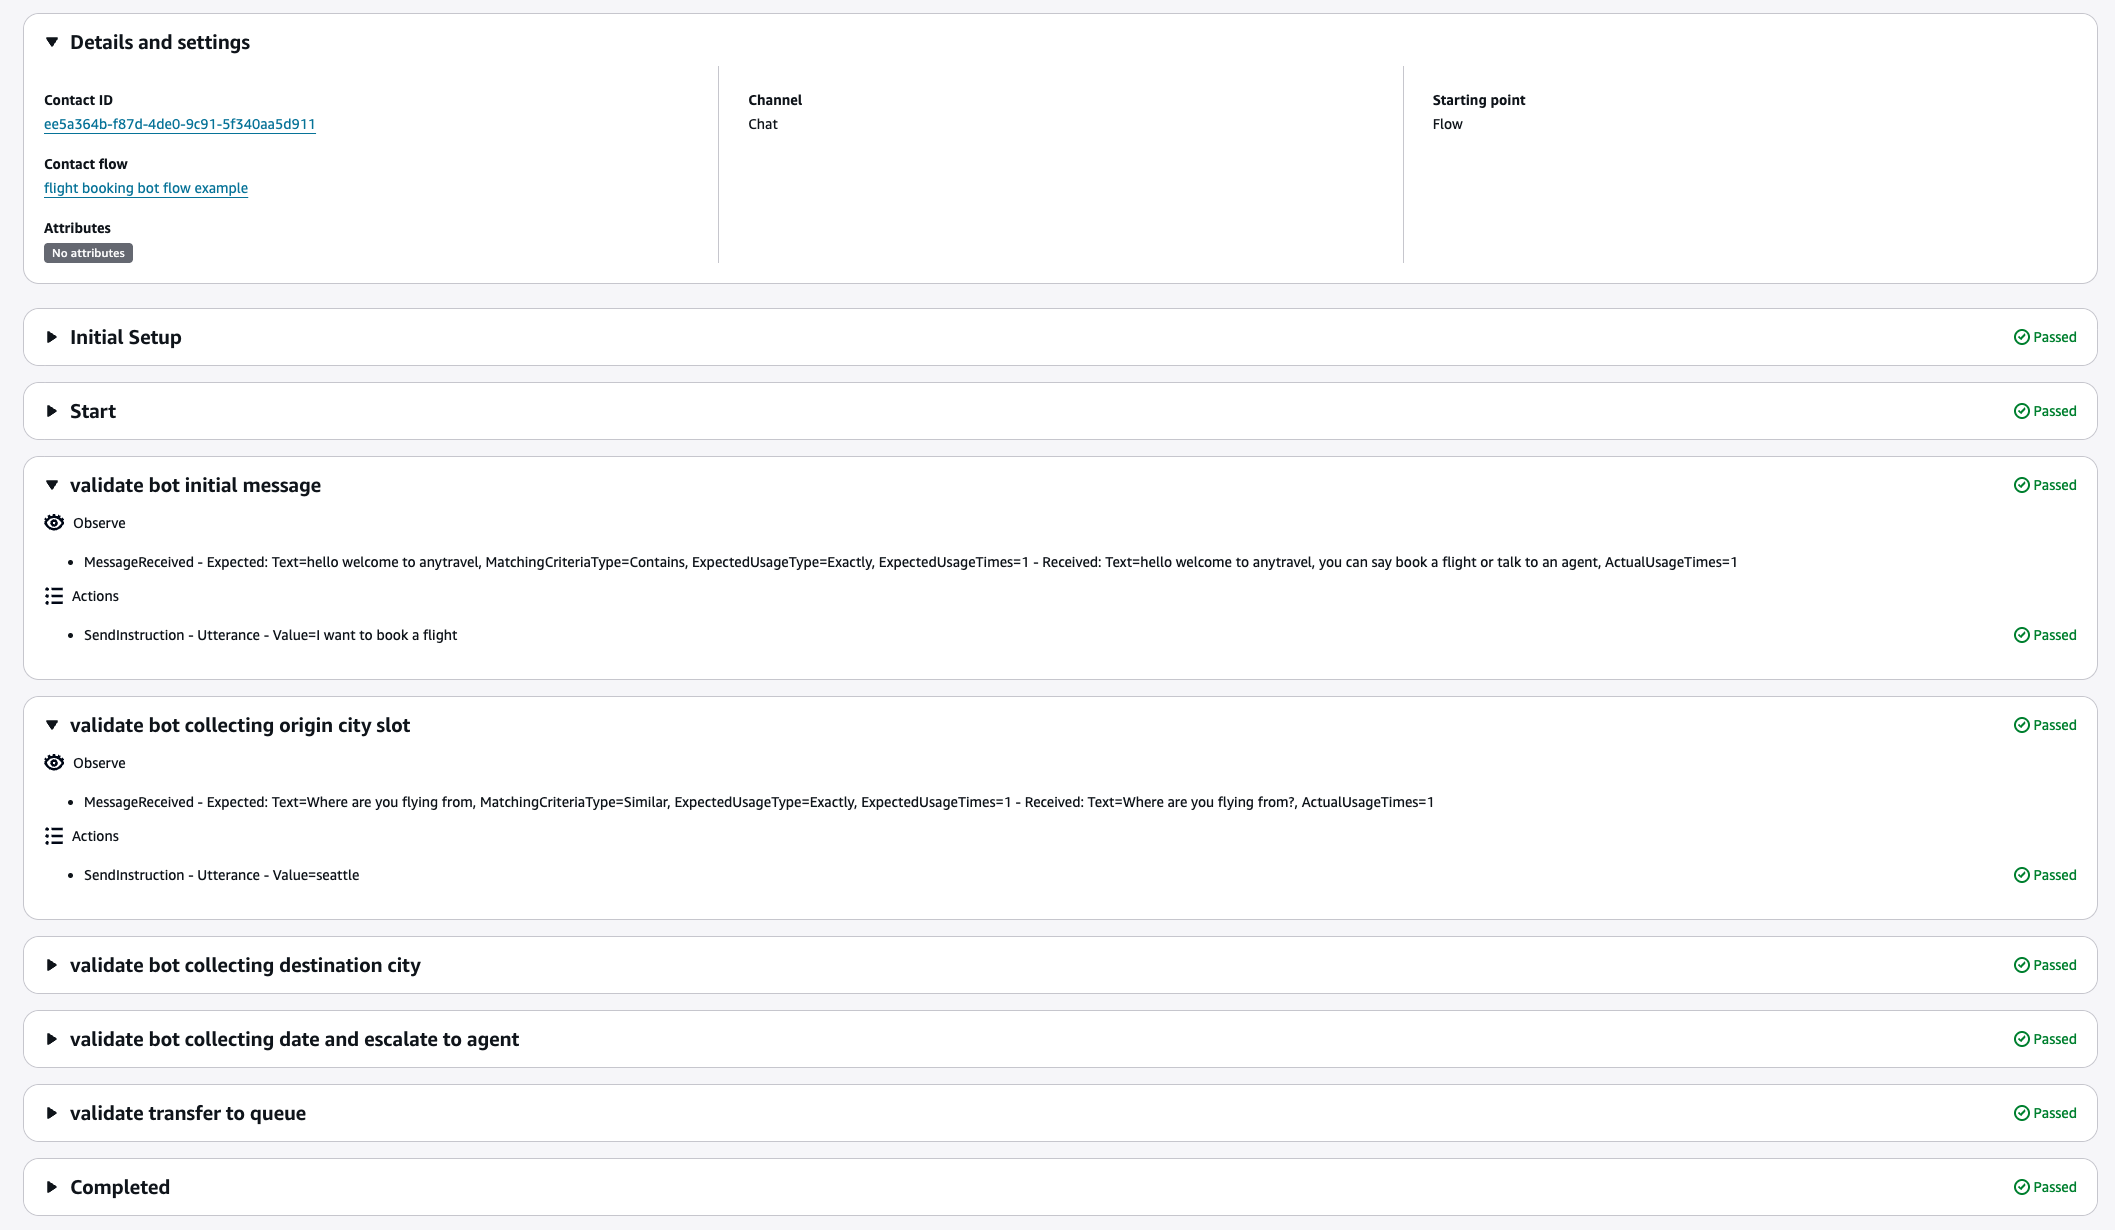Click the No attributes badge
2115x1230 pixels.
click(88, 253)
